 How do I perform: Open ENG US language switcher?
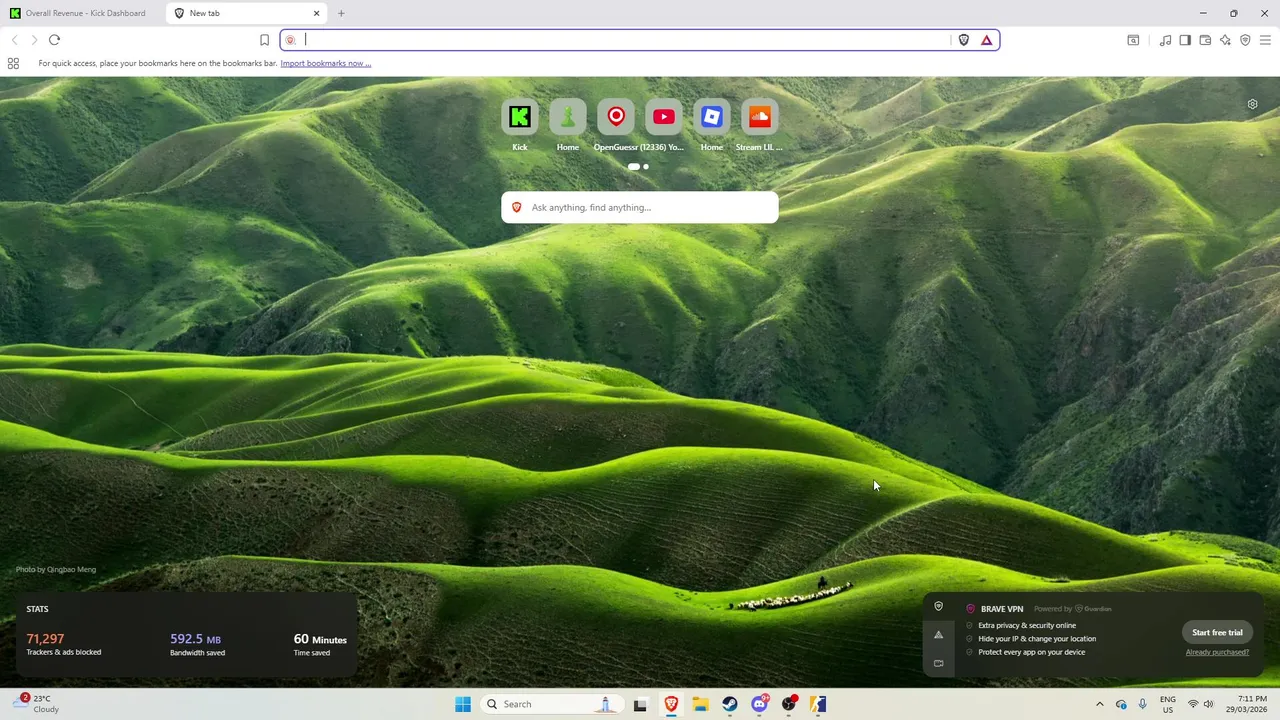[x=1168, y=704]
